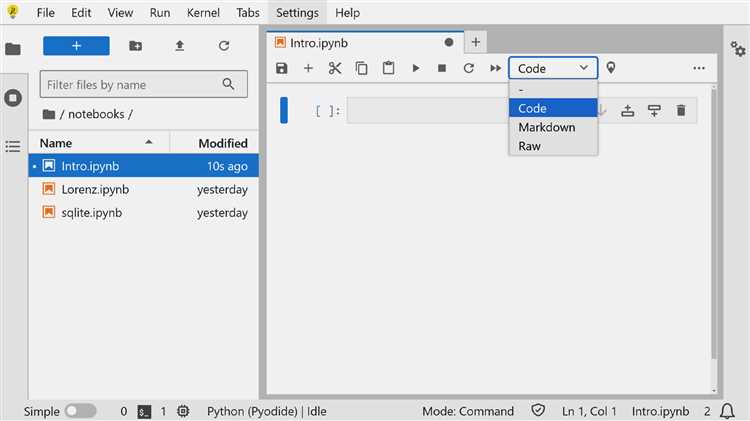Click the debugger pin icon in toolbar
750x421 pixels.
(611, 68)
